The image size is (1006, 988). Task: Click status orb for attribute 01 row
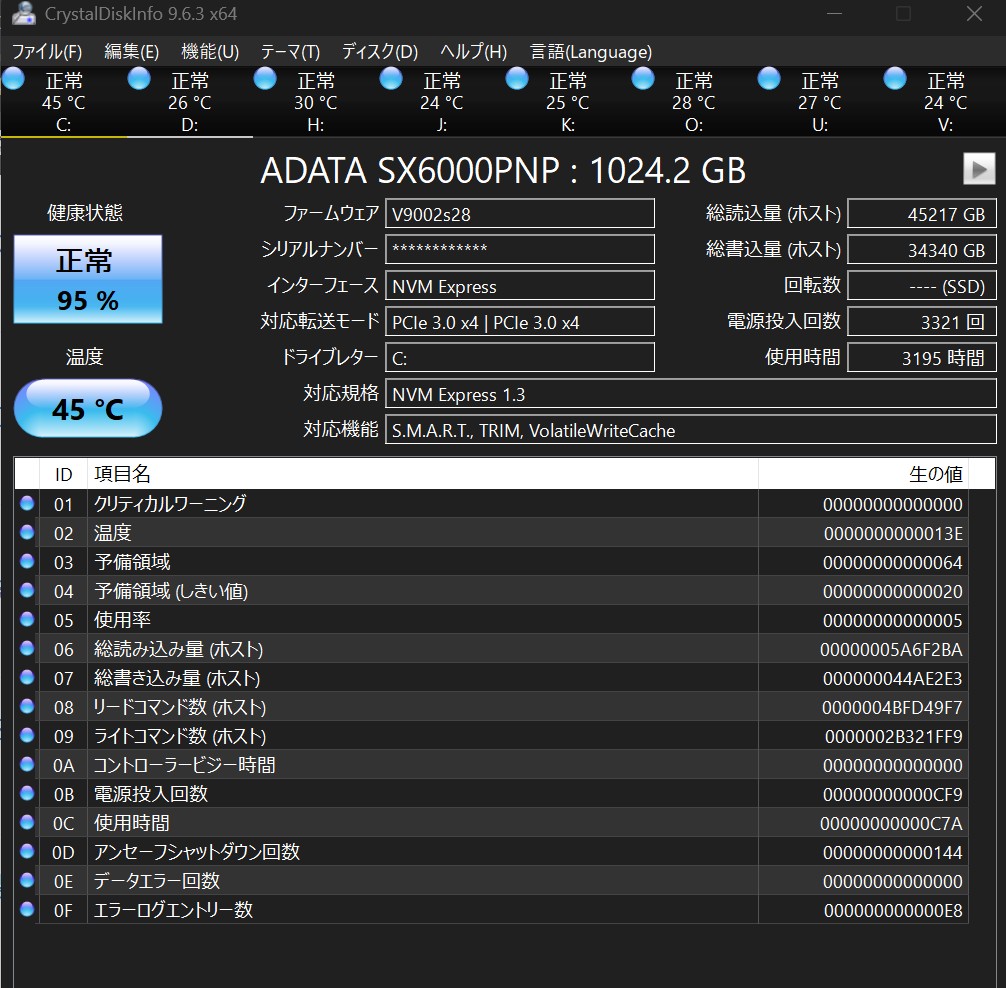[27, 503]
